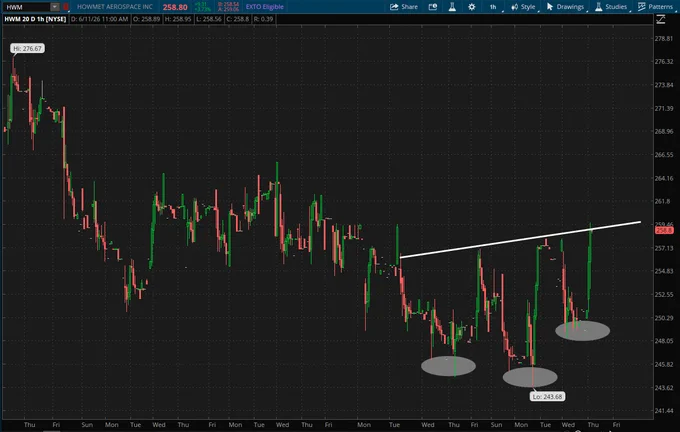
Task: Click the 266.55 price axis label
Action: tap(664, 154)
